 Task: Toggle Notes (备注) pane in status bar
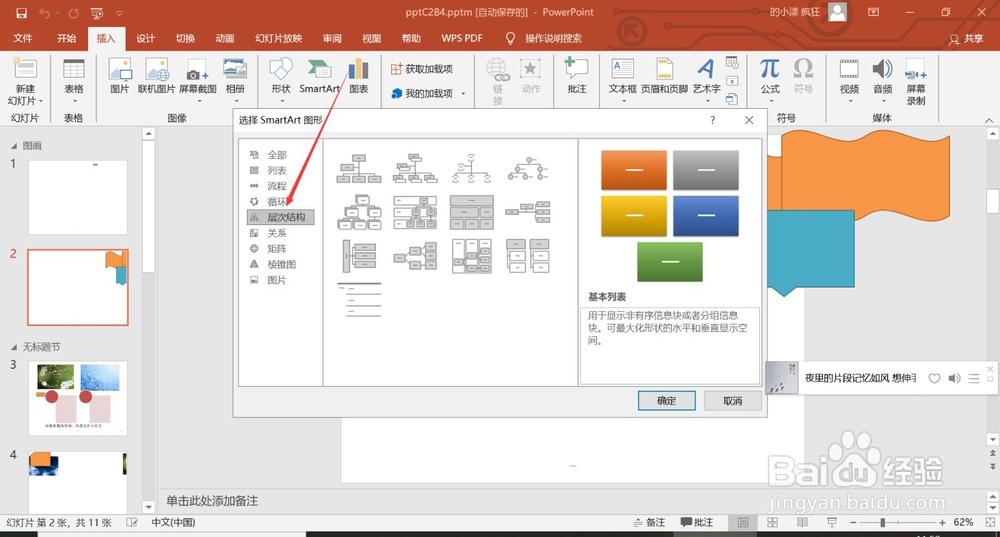pos(649,522)
